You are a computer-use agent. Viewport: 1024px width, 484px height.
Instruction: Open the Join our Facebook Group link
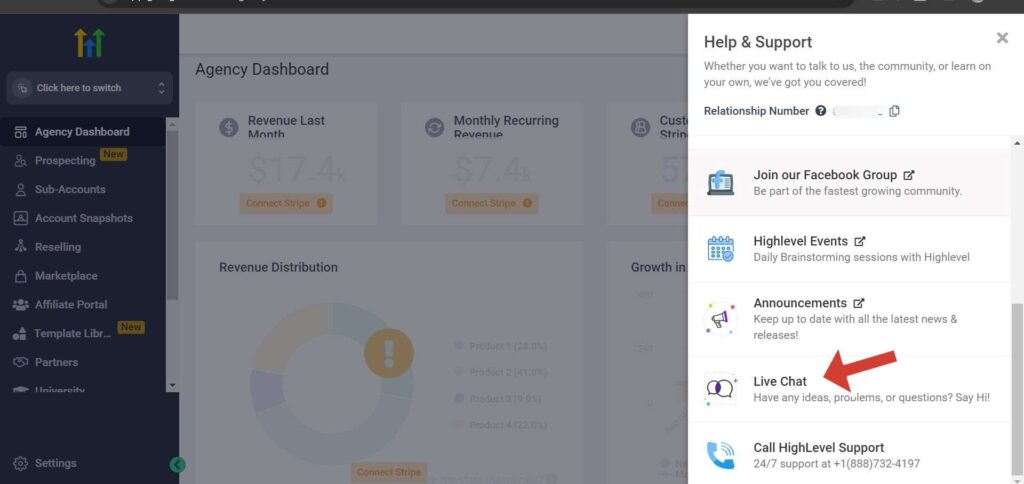pyautogui.click(x=825, y=174)
